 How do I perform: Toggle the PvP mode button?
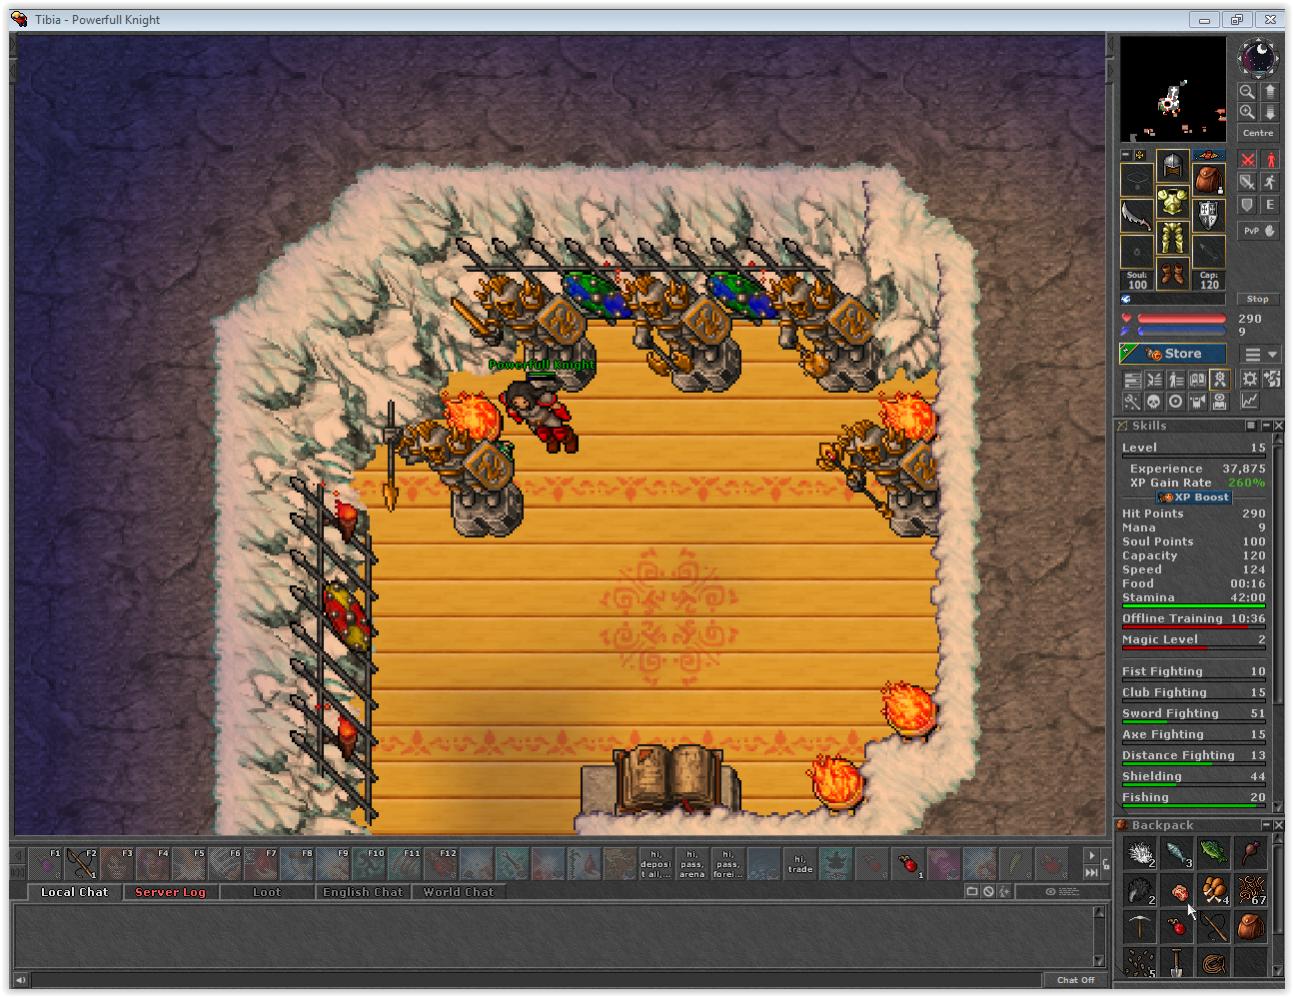[x=1258, y=231]
